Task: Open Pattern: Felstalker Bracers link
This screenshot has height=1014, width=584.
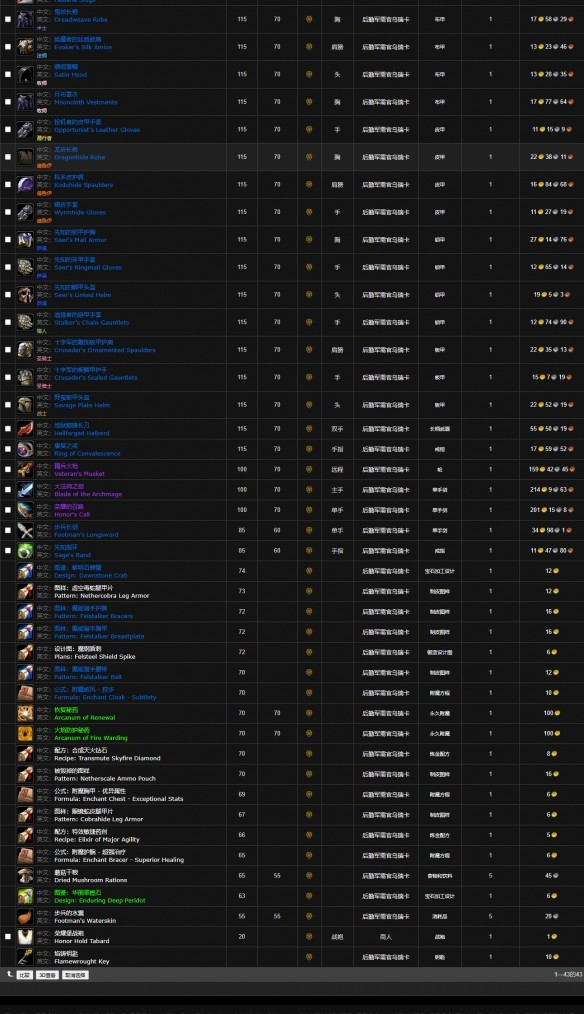Action: pyautogui.click(x=94, y=616)
